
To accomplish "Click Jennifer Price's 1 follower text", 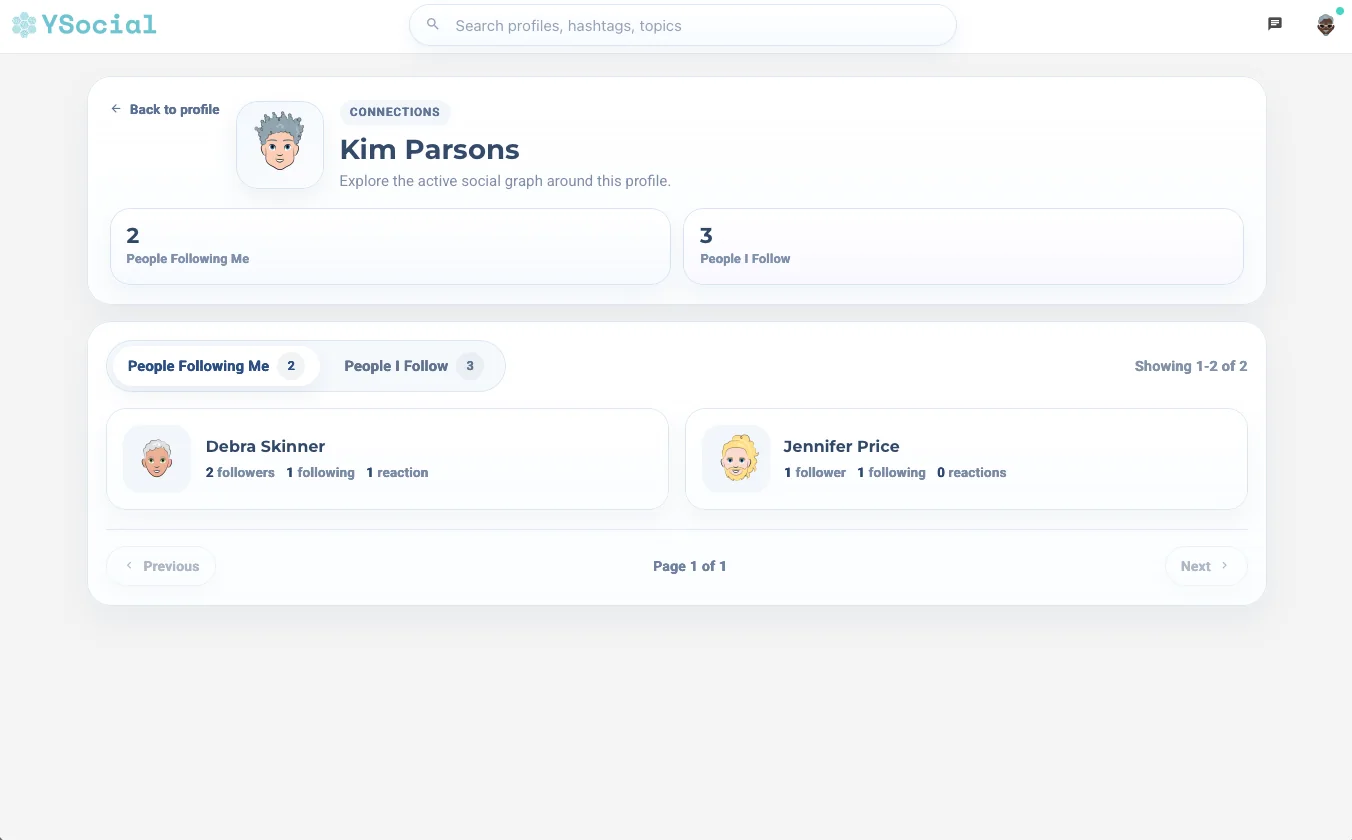I will (815, 472).
